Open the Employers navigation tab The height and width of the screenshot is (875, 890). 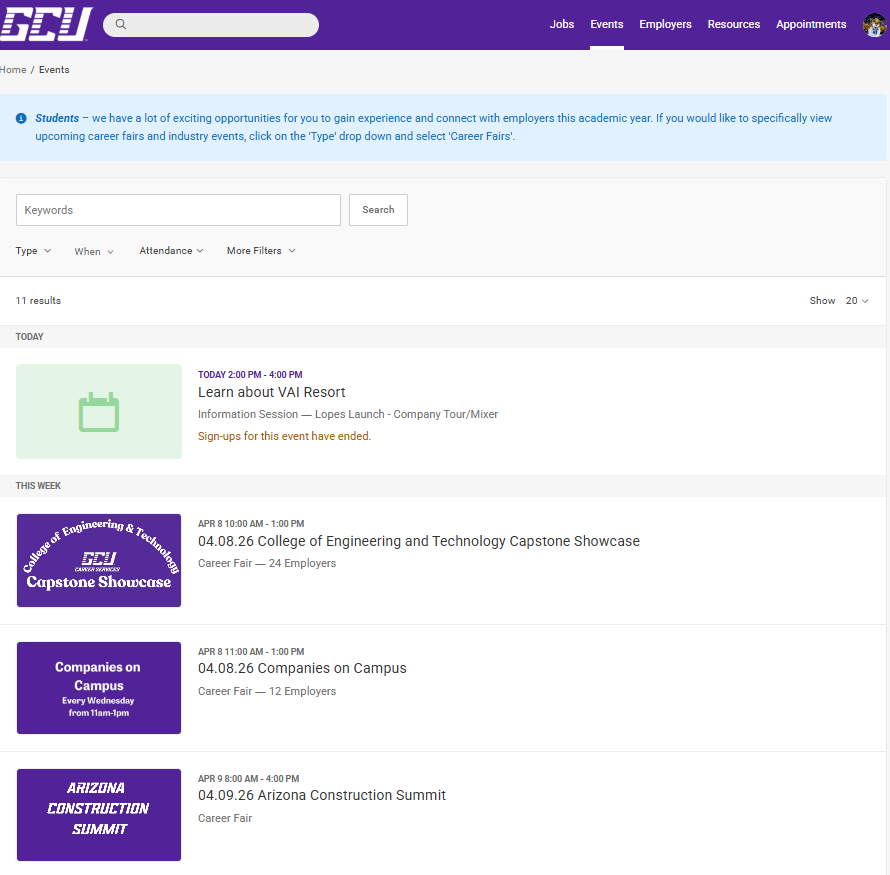665,24
